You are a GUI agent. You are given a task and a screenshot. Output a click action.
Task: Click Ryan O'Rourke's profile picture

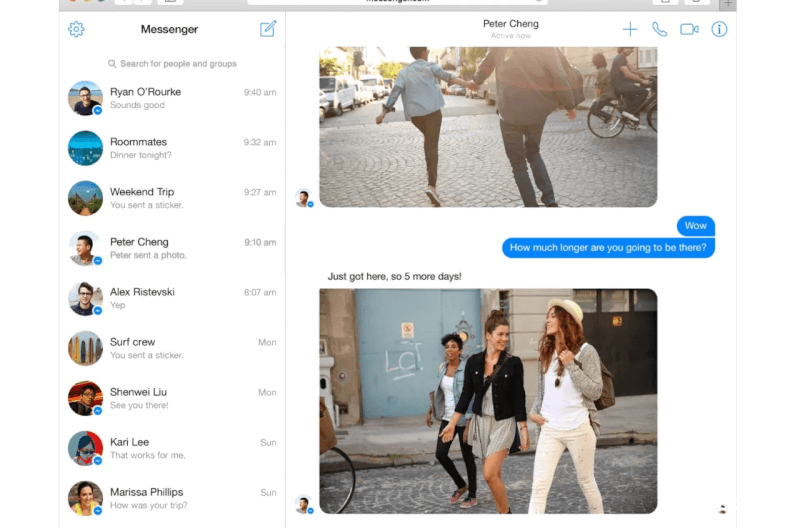point(85,98)
